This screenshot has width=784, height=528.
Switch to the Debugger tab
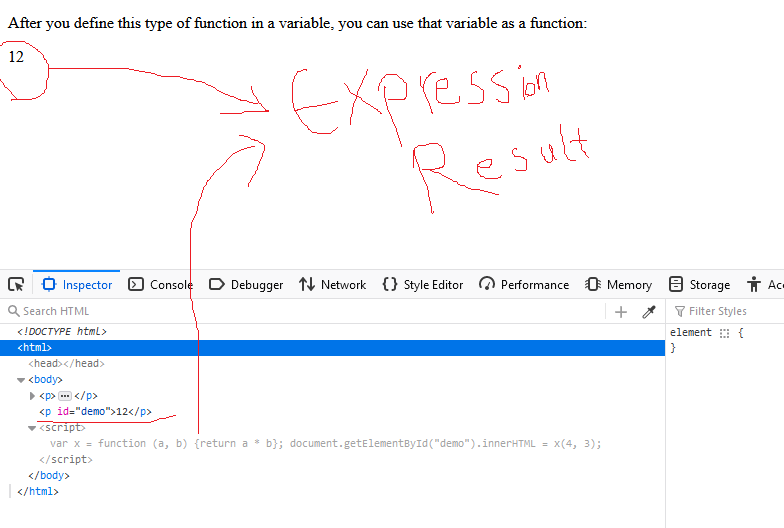246,284
